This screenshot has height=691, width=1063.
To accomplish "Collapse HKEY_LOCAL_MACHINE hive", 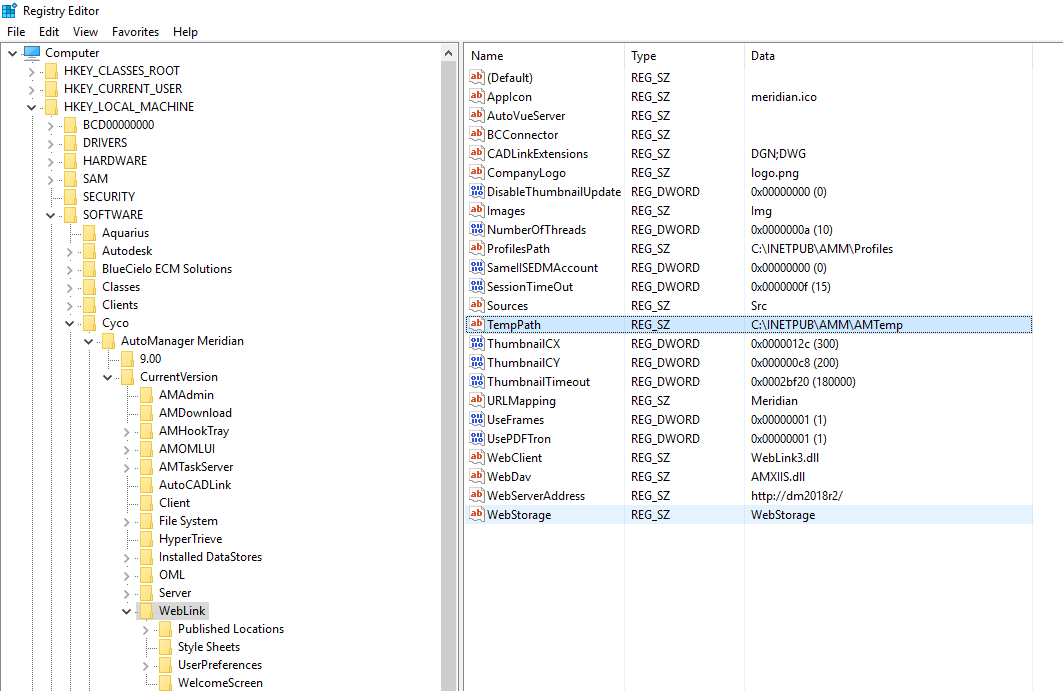I will tap(31, 107).
